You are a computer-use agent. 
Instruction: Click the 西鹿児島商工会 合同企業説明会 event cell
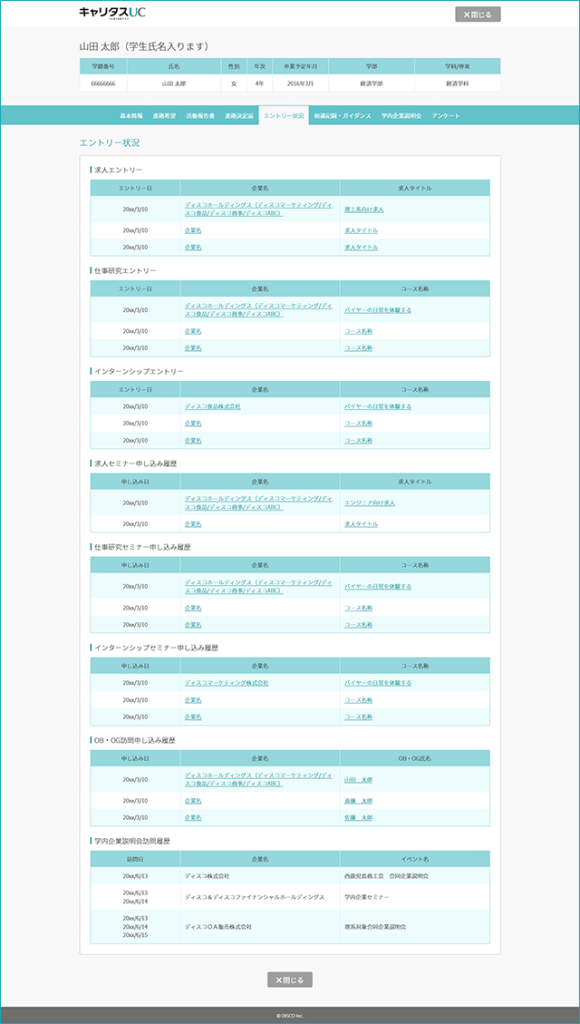[x=415, y=876]
